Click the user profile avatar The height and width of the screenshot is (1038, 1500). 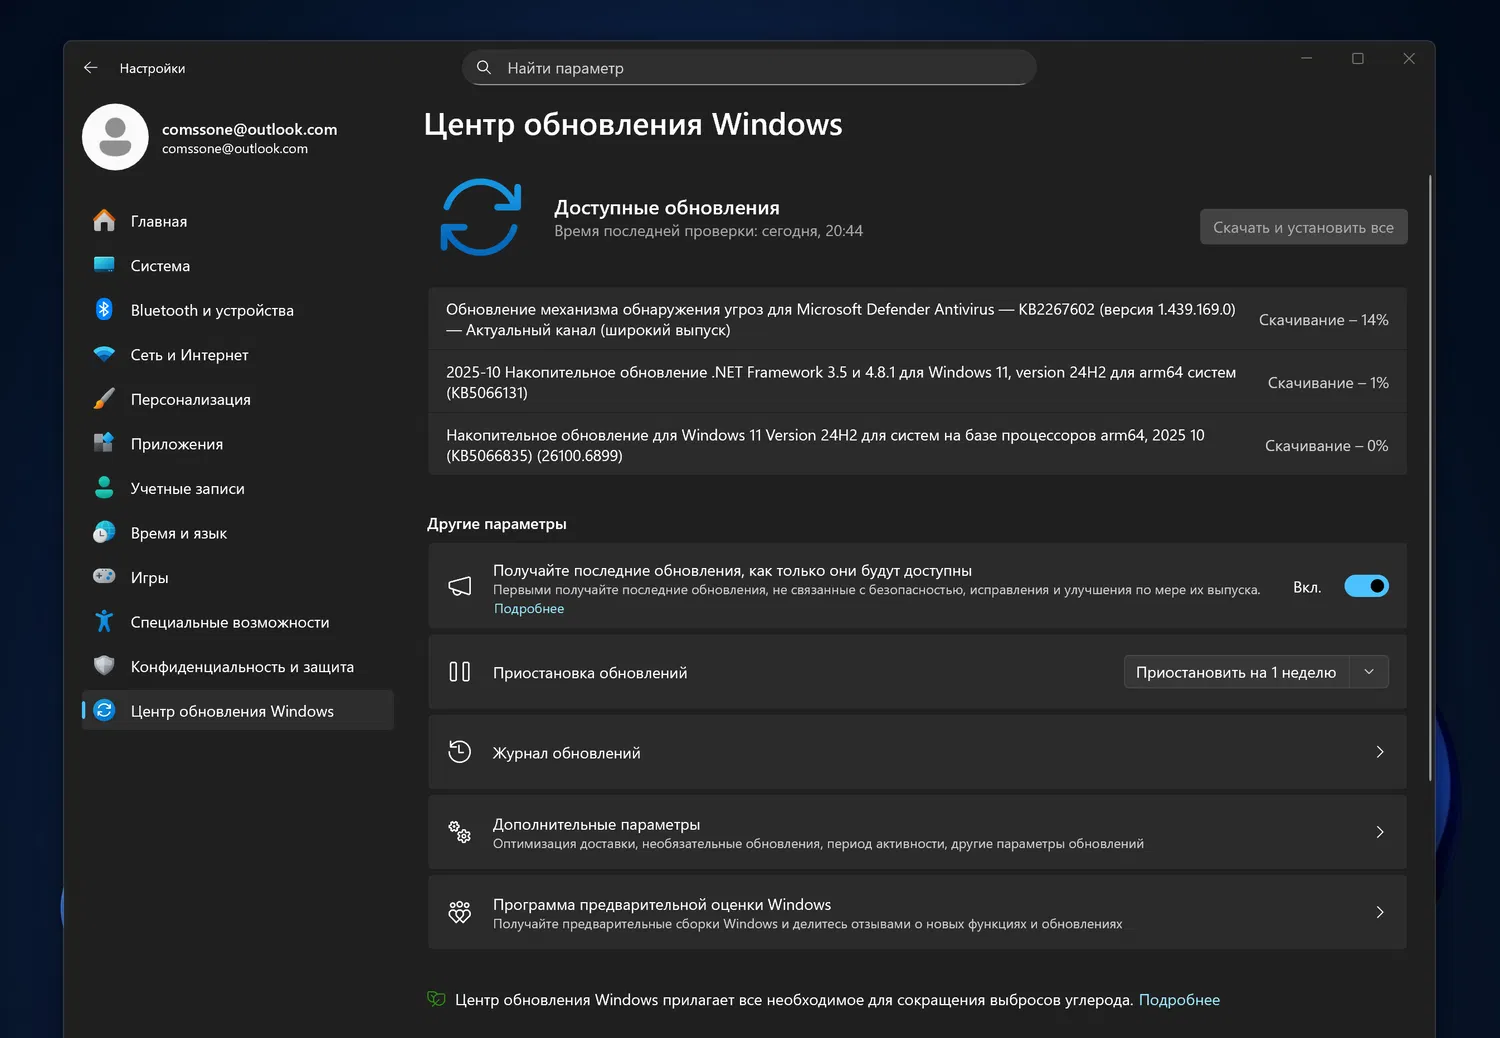tap(115, 137)
